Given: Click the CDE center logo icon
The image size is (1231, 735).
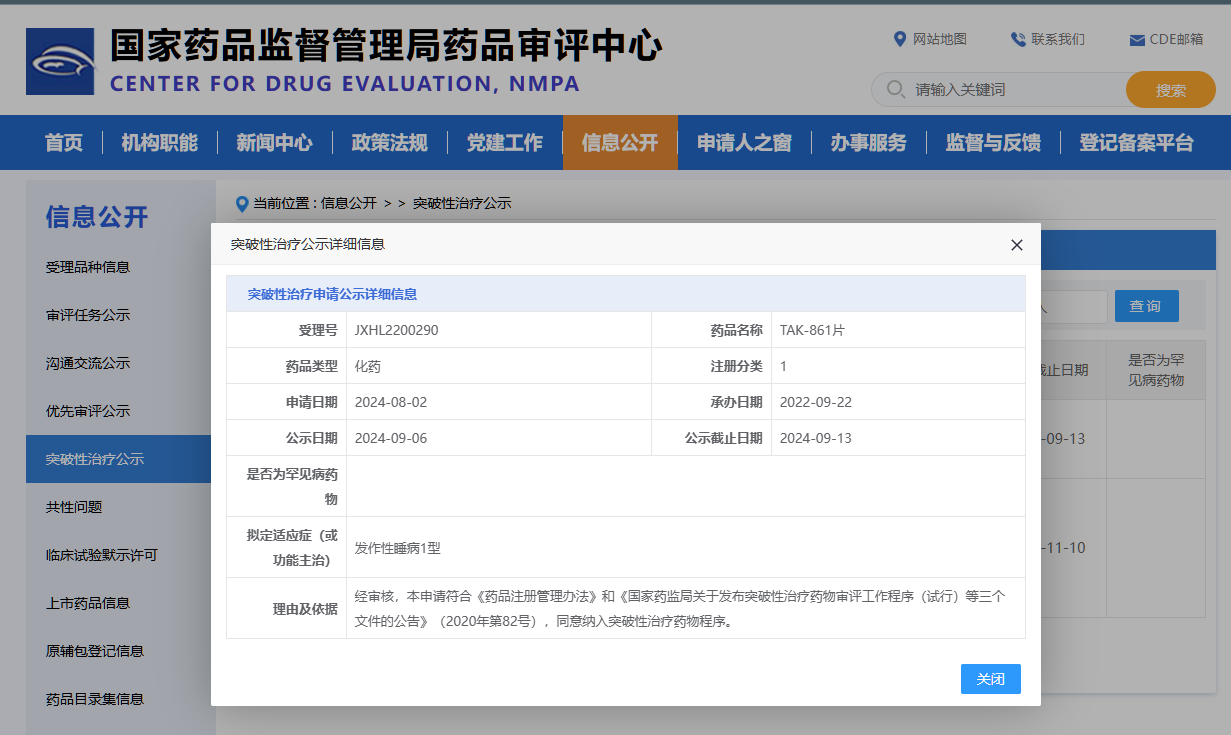Looking at the screenshot, I should pos(60,62).
